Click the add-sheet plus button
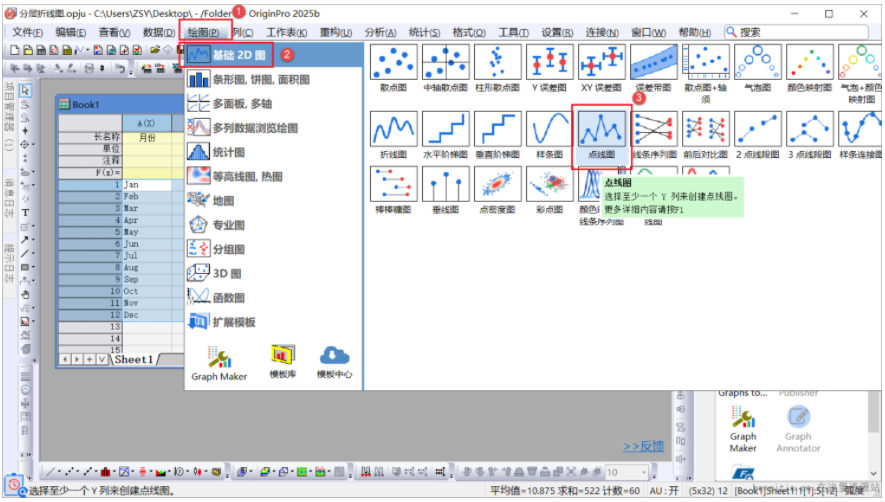 coord(89,359)
